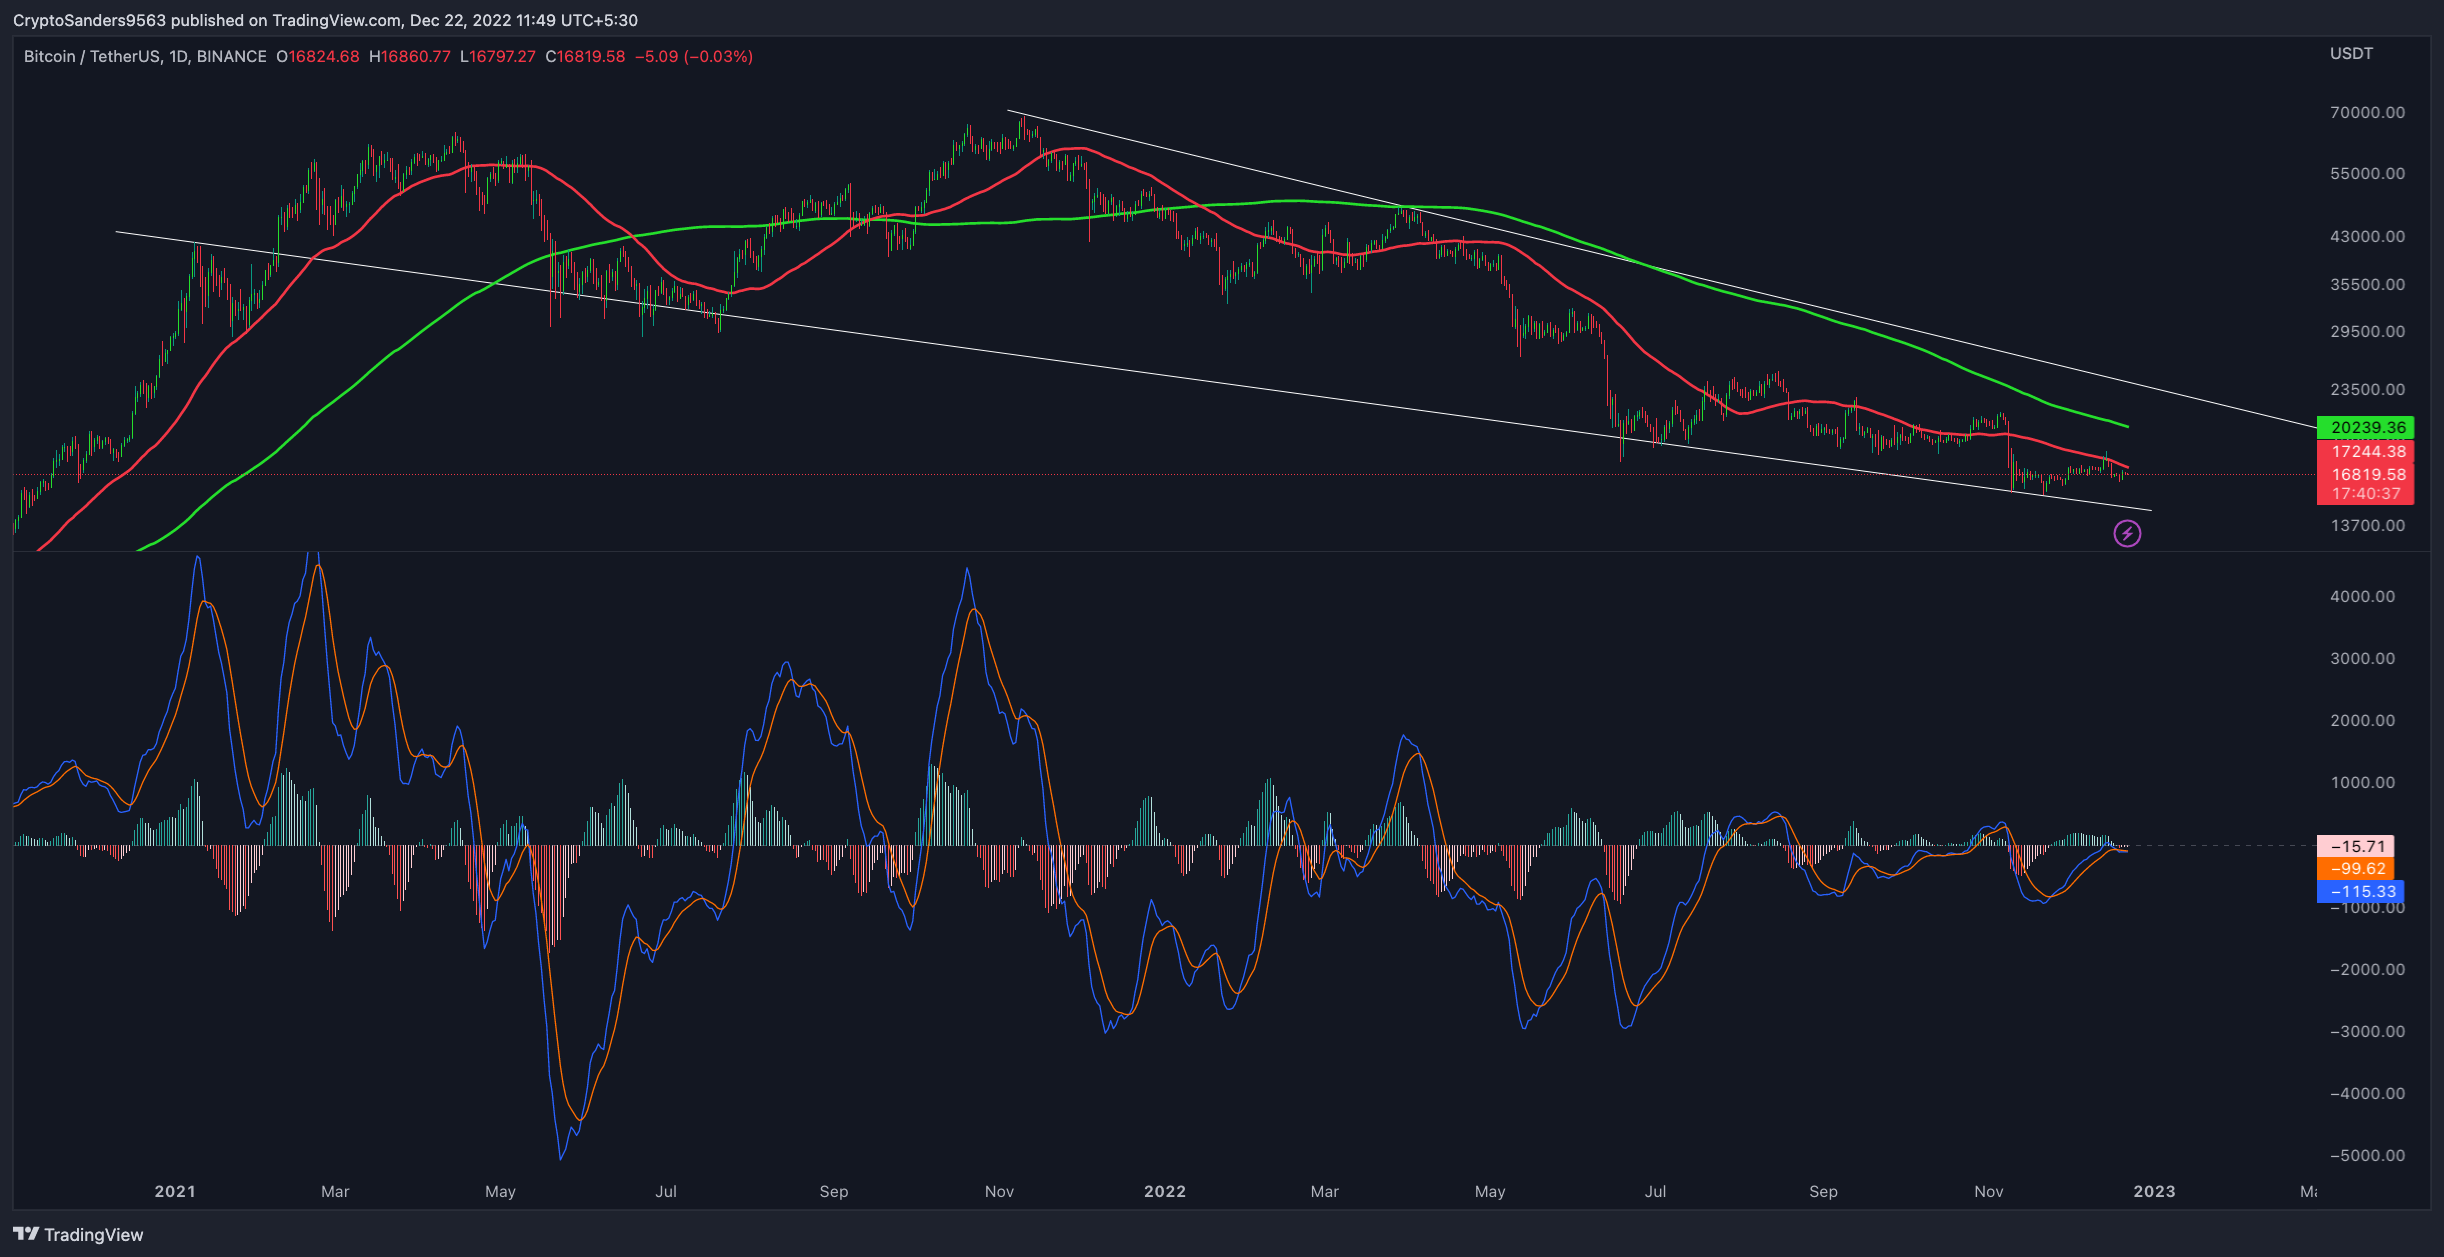
Task: Click the purple lightning bolt icon
Action: 2127,534
